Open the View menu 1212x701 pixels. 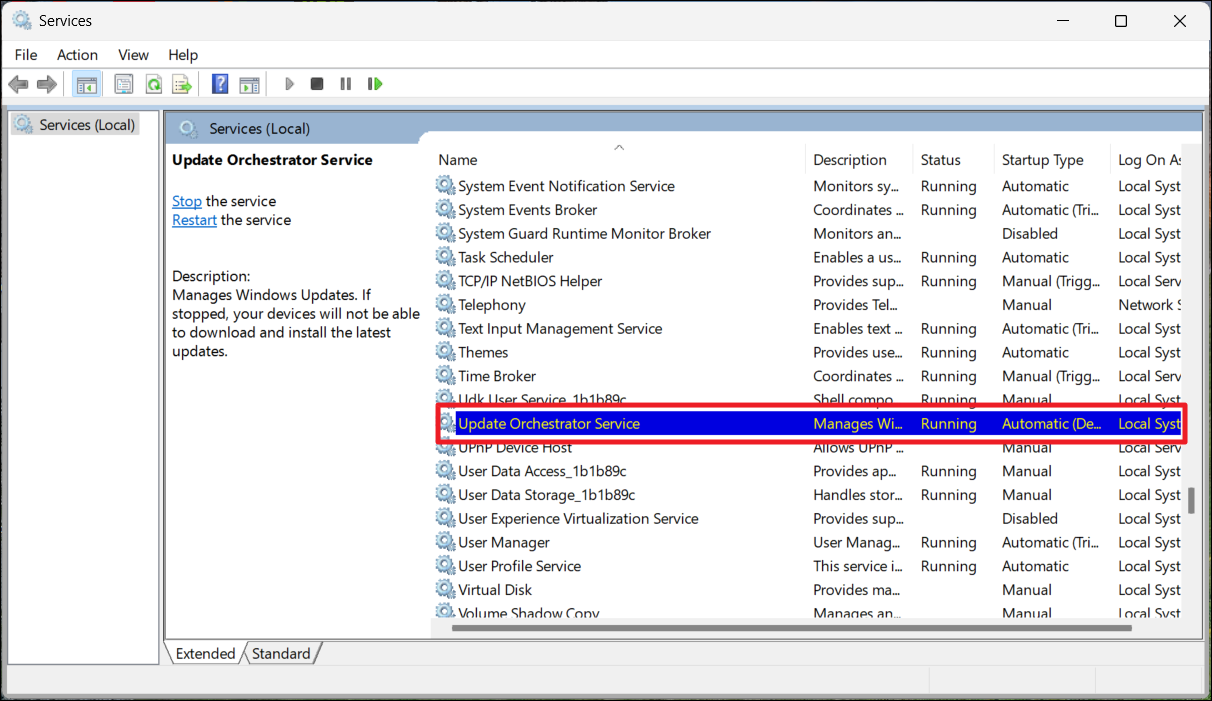point(133,55)
